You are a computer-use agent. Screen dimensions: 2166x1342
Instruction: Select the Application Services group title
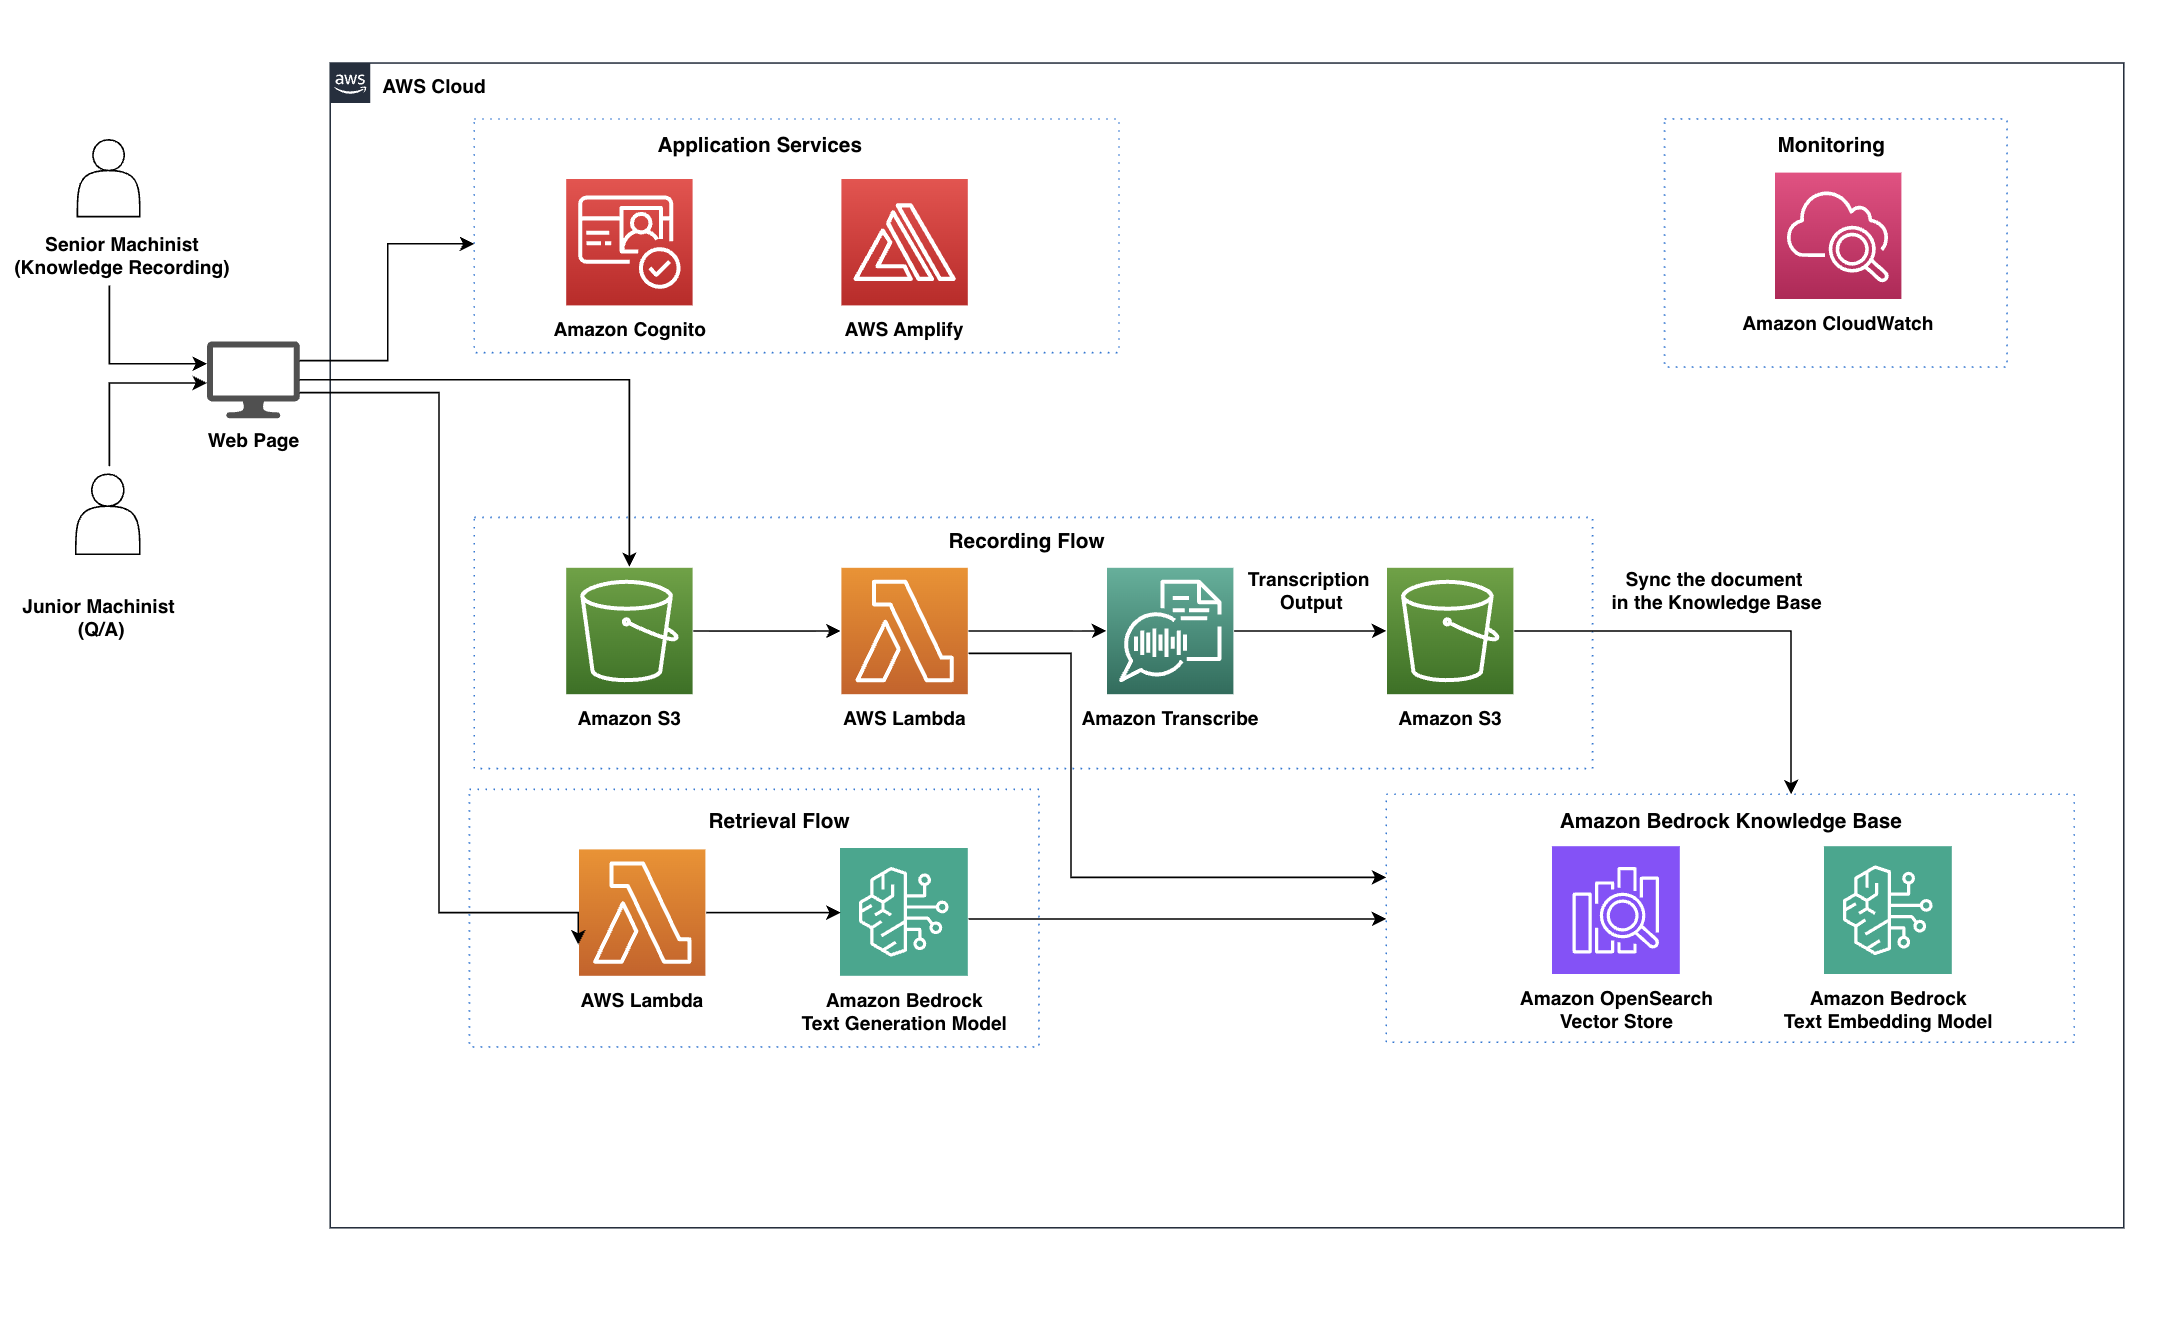click(759, 145)
